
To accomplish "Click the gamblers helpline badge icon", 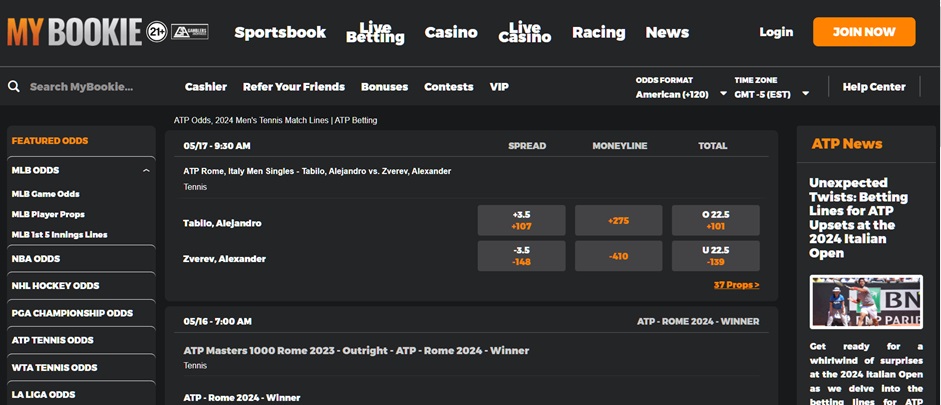I will pos(190,32).
